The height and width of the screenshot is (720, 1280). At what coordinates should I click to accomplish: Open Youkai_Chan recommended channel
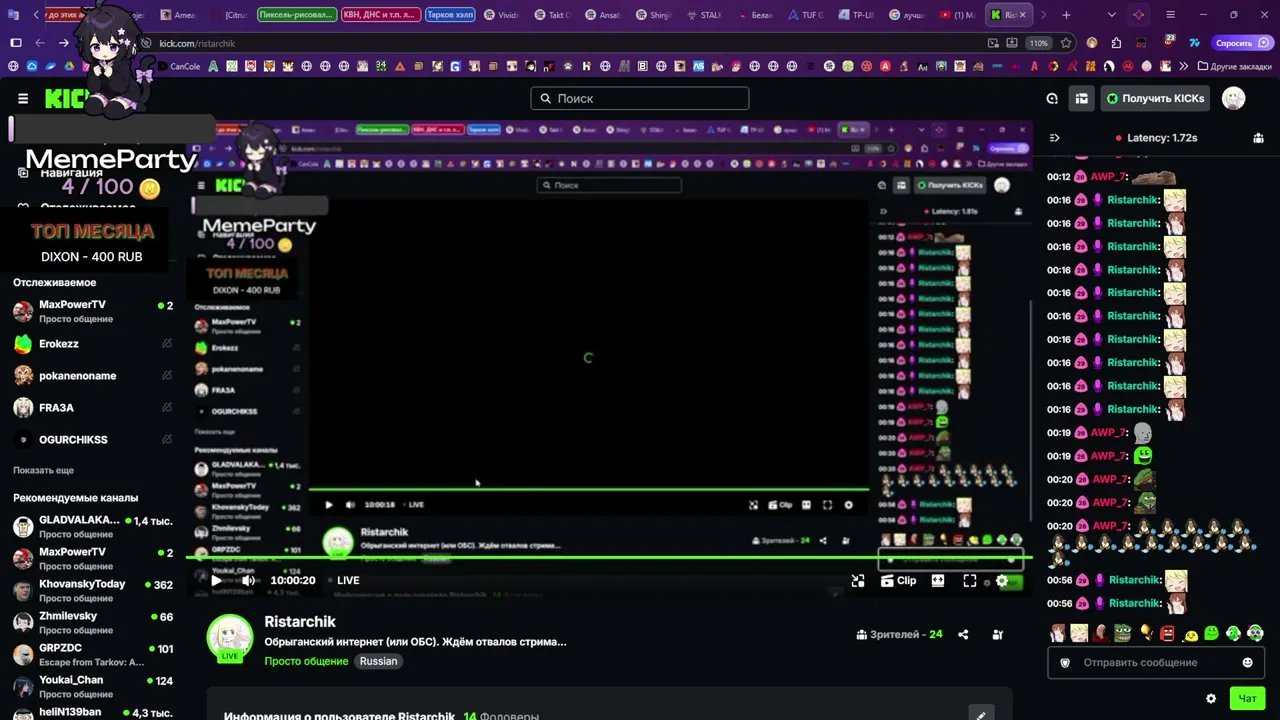pos(92,687)
